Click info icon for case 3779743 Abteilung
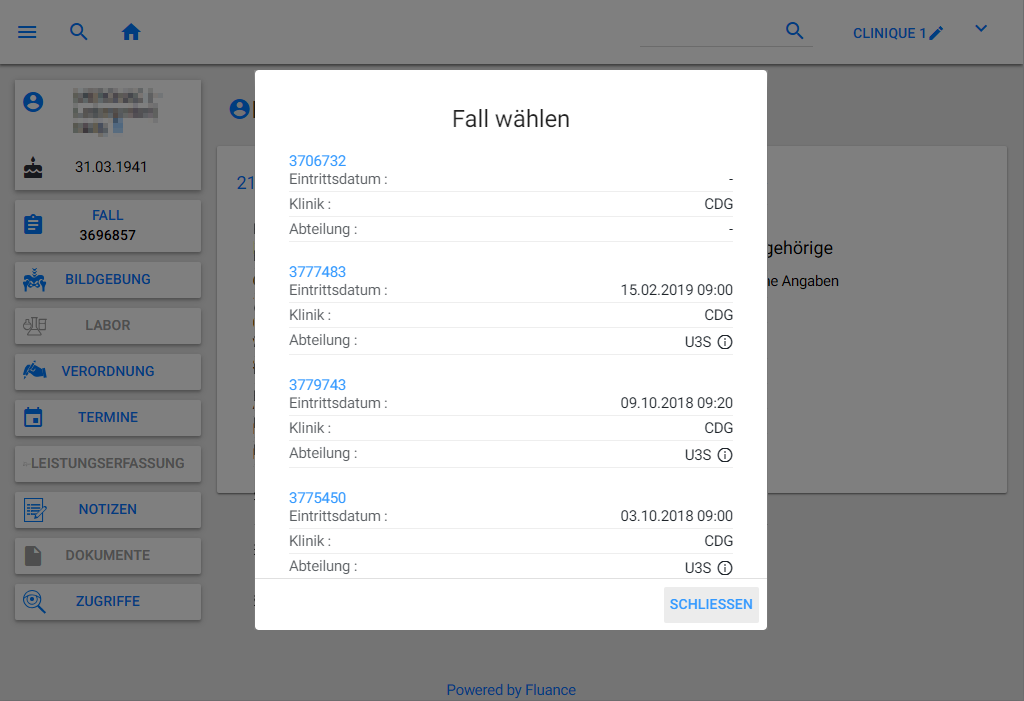This screenshot has height=701, width=1024. click(725, 455)
